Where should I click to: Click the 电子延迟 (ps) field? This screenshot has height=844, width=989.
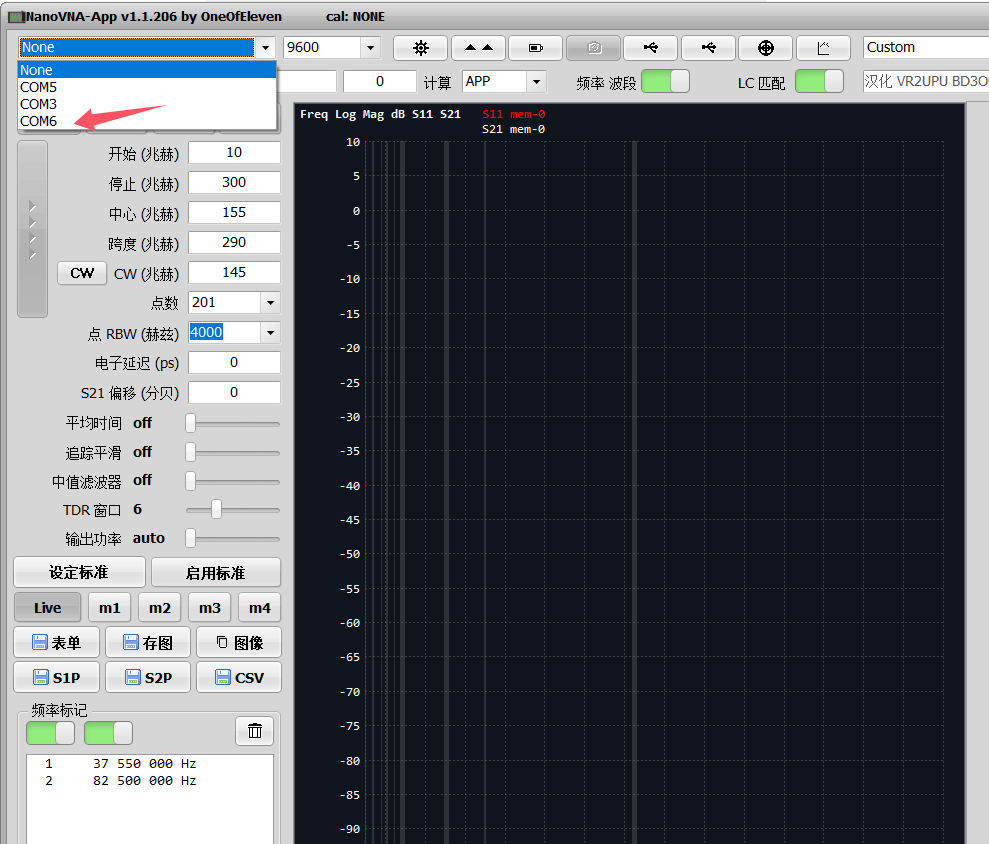tap(234, 363)
